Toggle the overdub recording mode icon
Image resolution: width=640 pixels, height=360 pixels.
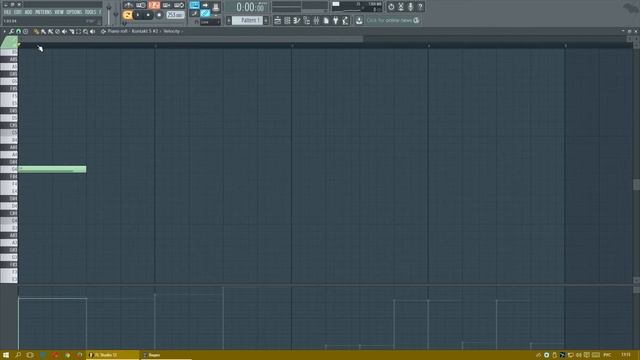click(x=167, y=5)
